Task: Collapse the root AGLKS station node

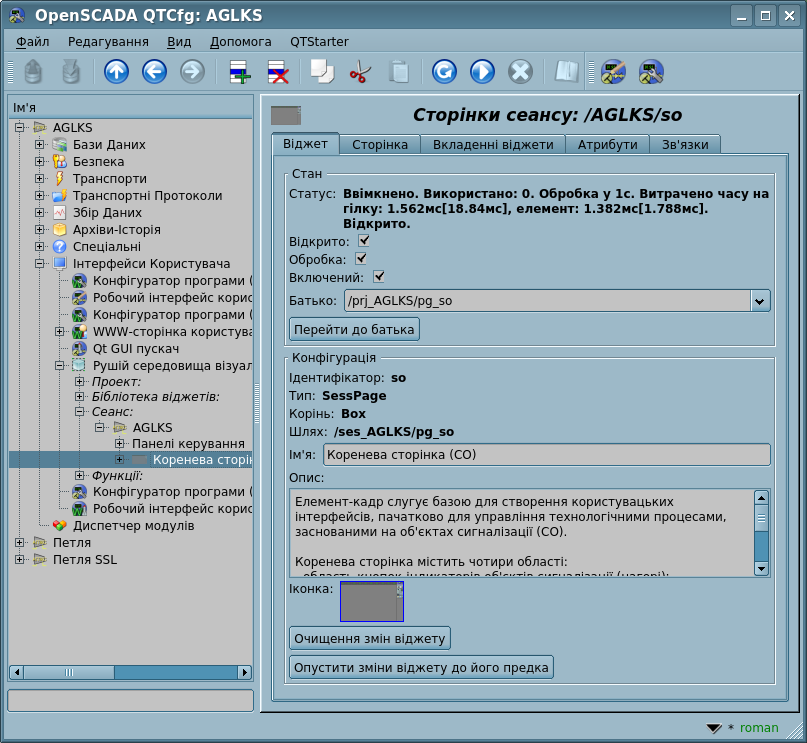Action: pos(20,127)
